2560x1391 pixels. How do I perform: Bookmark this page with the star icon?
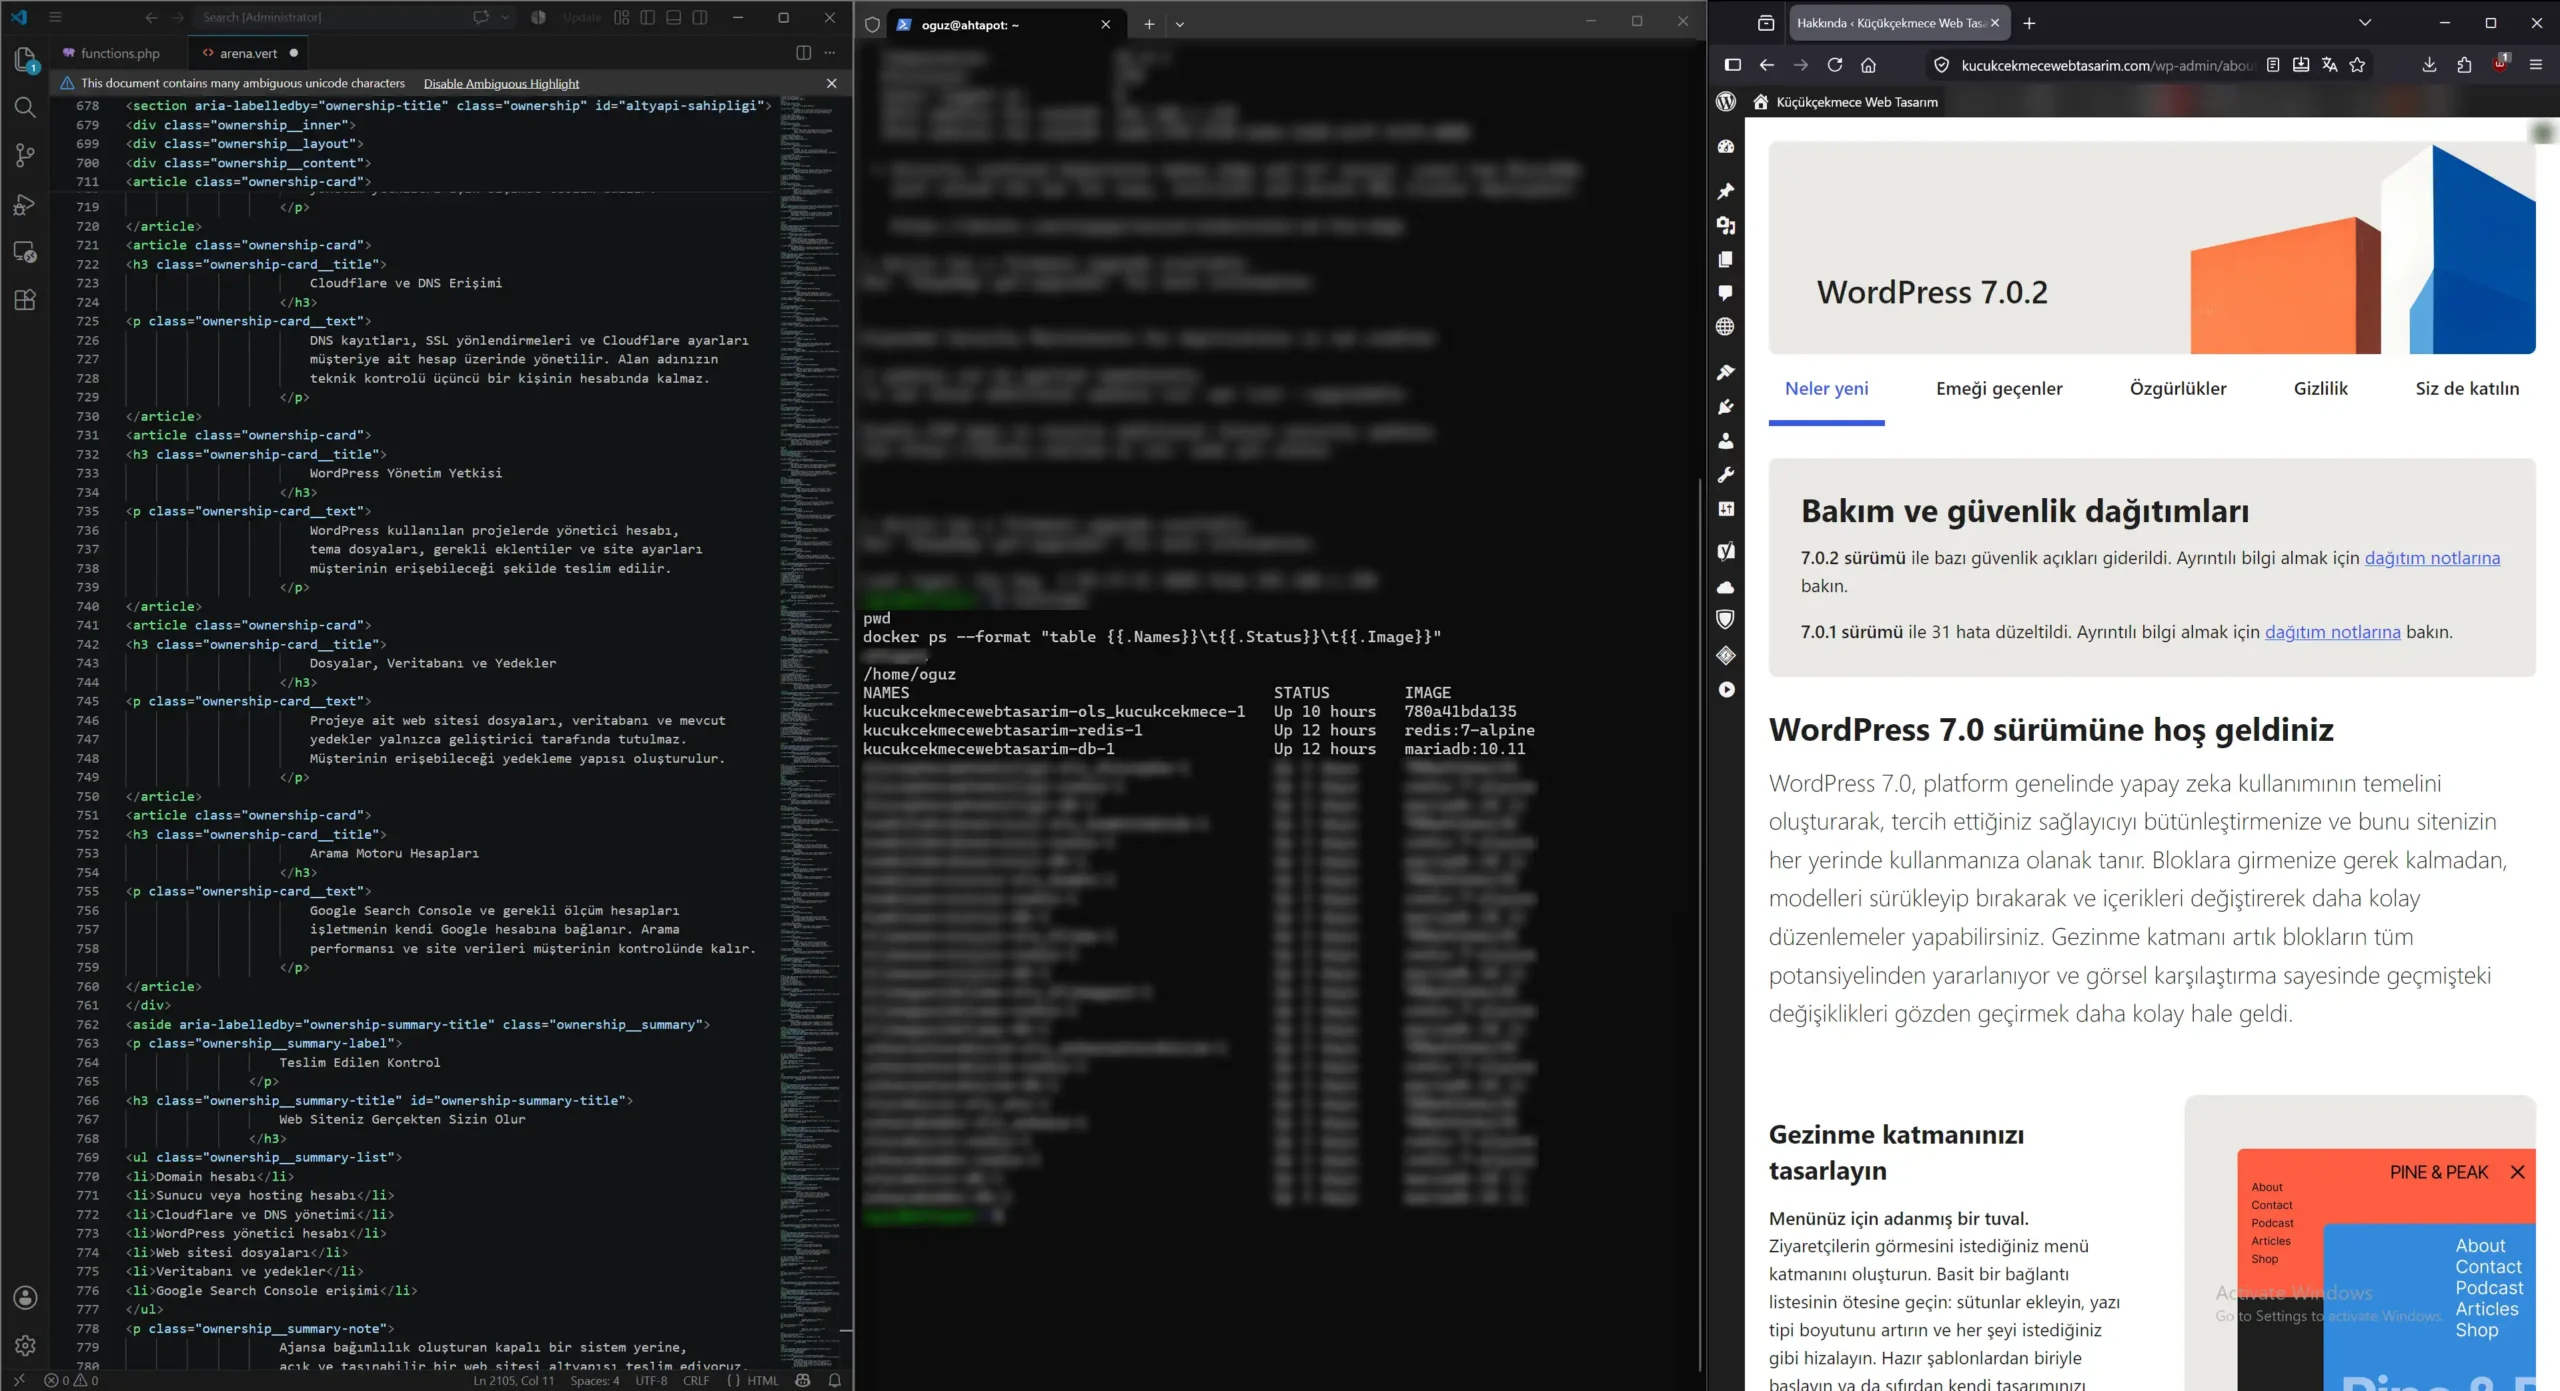click(2357, 65)
